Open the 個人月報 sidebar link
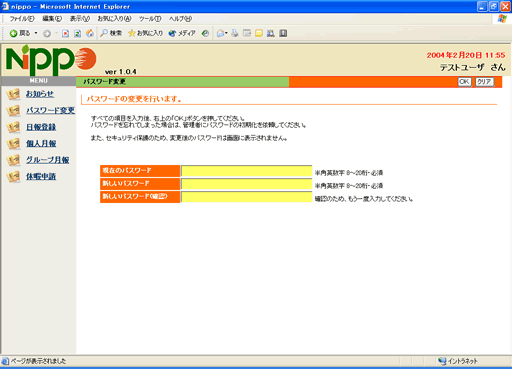Screen dimensions: 512x369 [41, 143]
